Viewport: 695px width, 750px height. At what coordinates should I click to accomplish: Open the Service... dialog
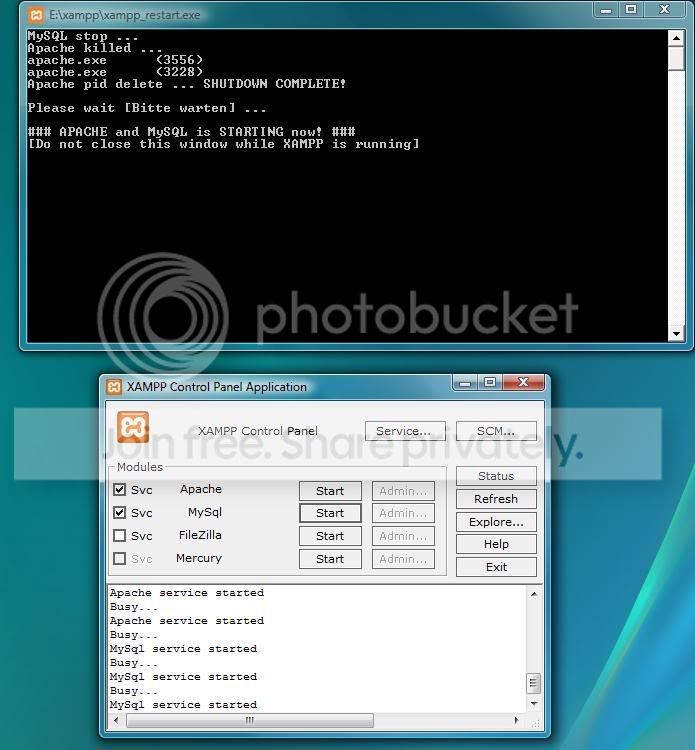click(x=405, y=431)
